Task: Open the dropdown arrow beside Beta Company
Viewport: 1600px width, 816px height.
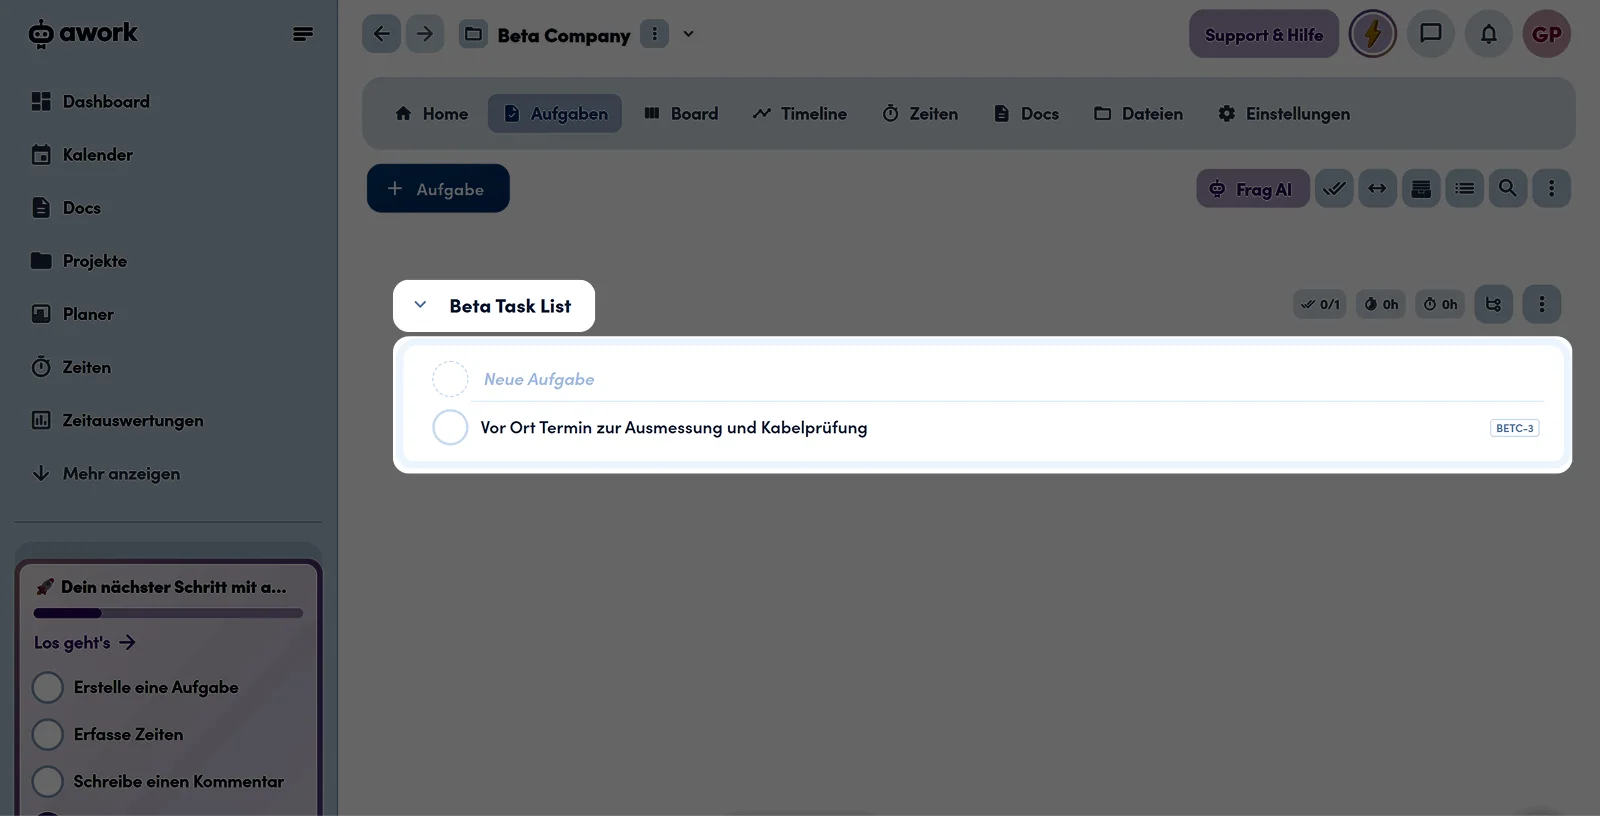Action: pos(688,34)
